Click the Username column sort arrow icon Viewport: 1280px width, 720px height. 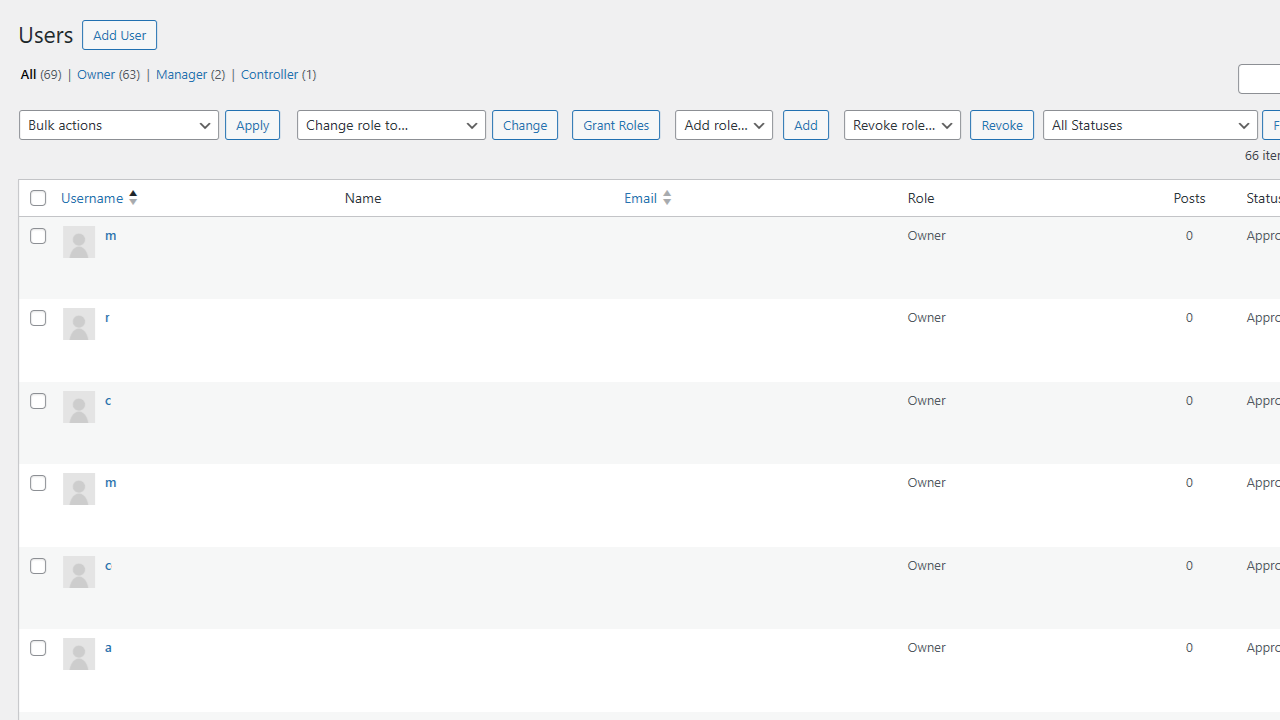pos(133,198)
